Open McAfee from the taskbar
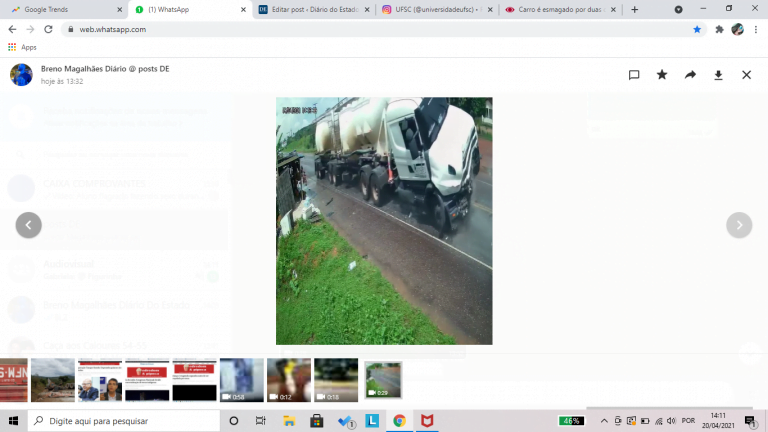768x432 pixels. 427,421
